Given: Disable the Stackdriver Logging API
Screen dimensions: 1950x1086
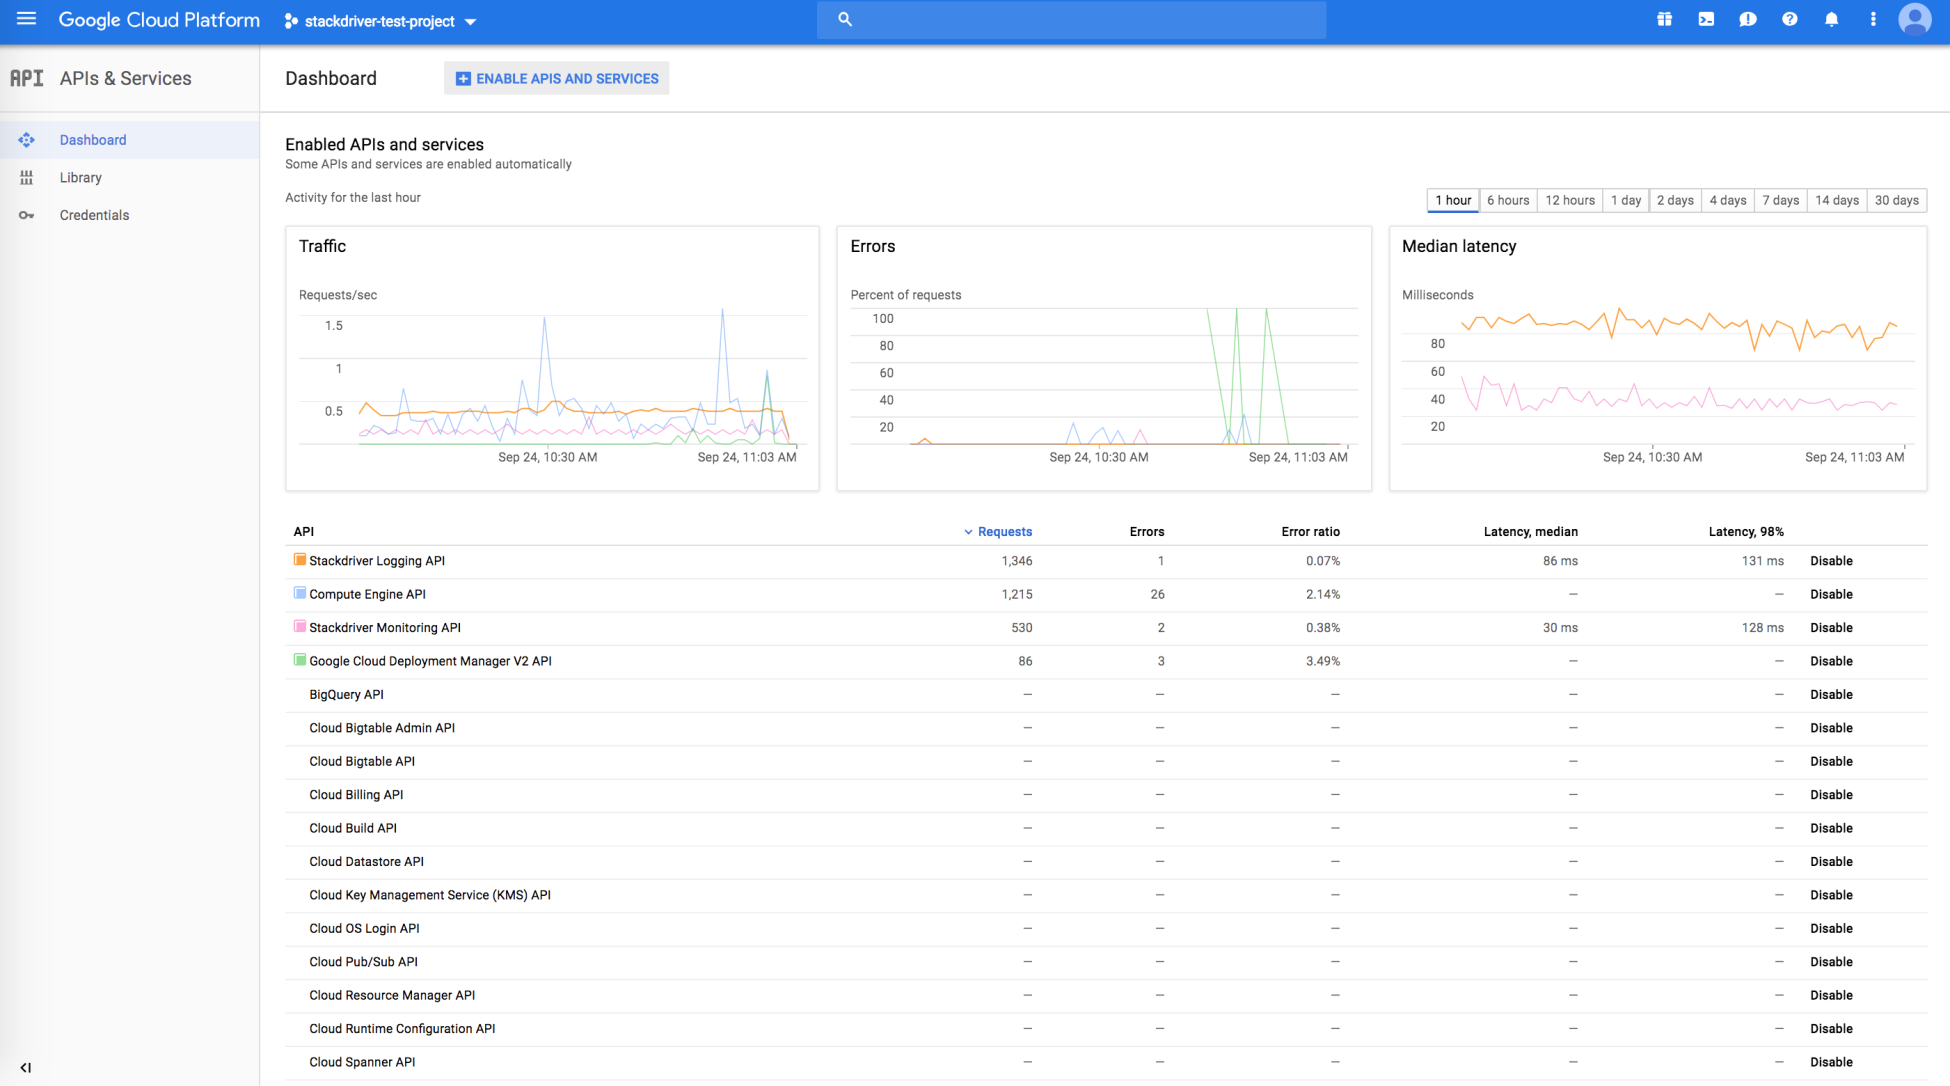Looking at the screenshot, I should [1831, 561].
